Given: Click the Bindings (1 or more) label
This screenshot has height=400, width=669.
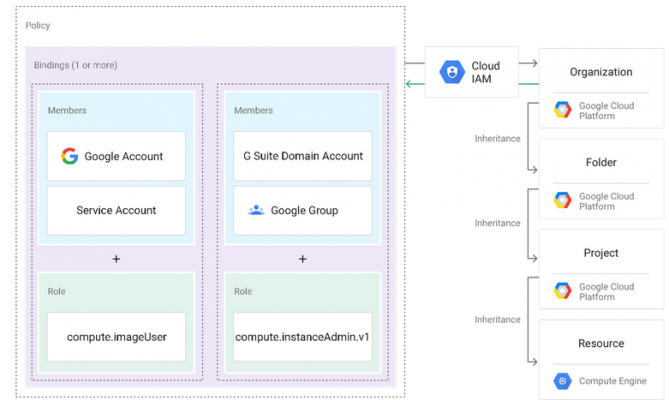Looking at the screenshot, I should [76, 65].
